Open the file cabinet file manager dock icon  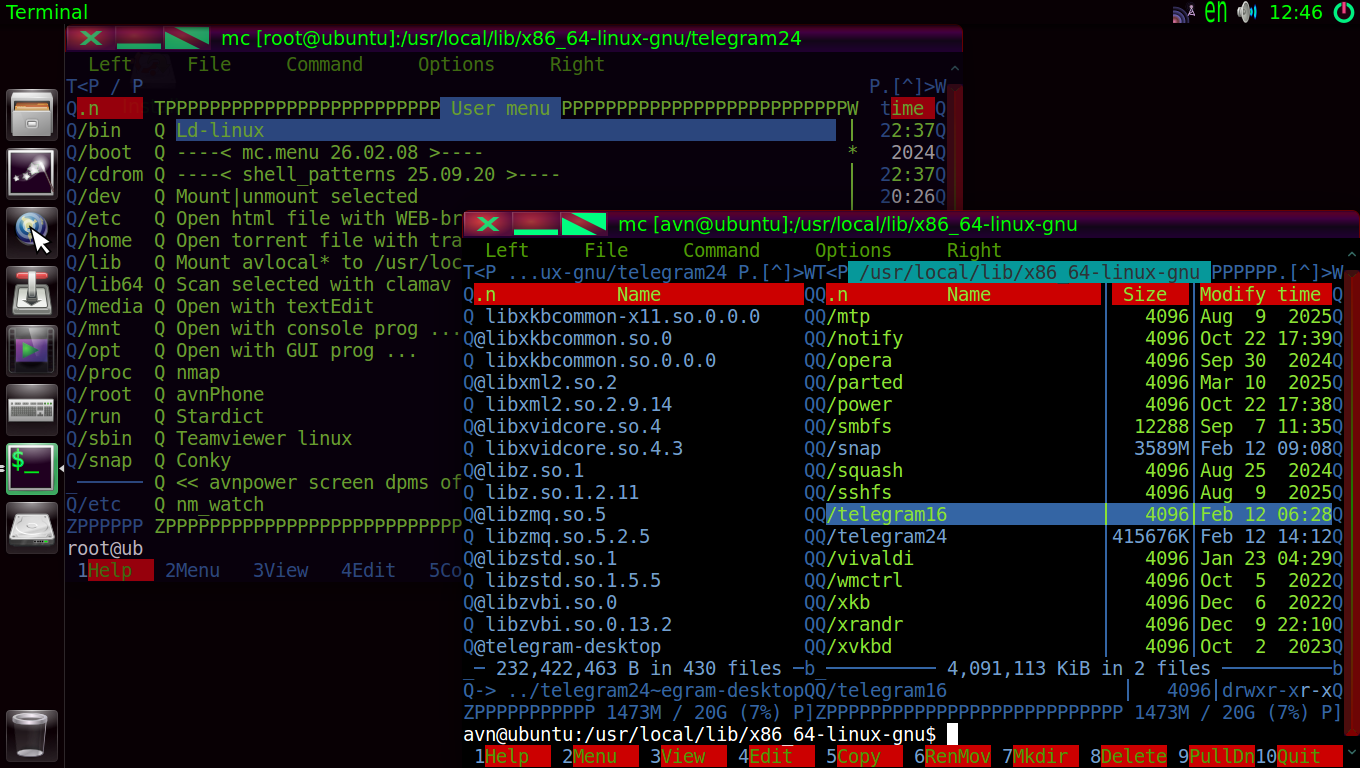coord(32,114)
